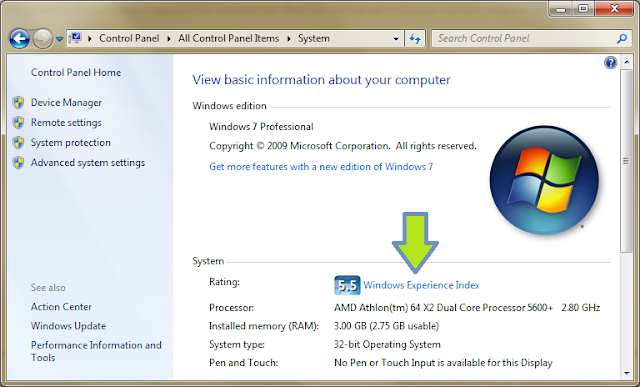Open Performance Information and Tools
The width and height of the screenshot is (640, 387).
[x=96, y=351]
